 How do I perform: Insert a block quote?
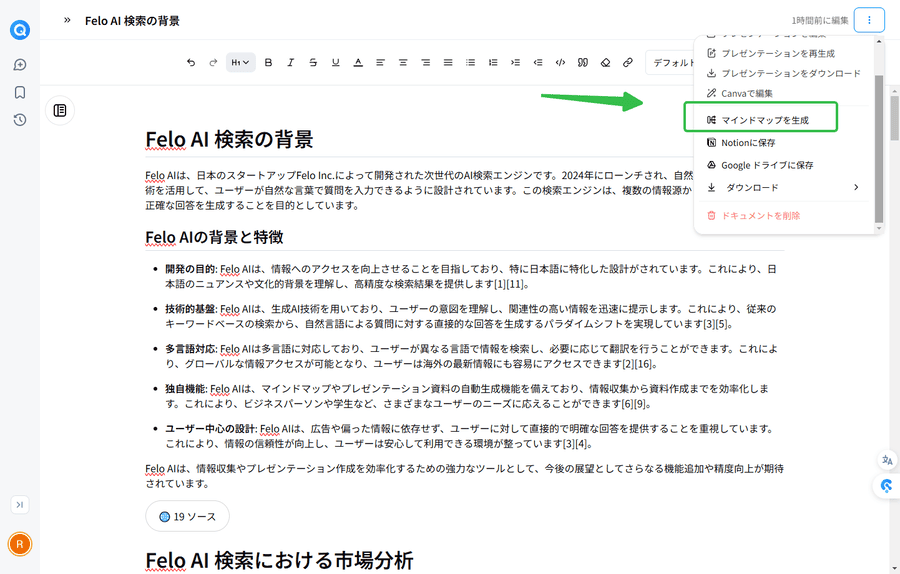pos(583,63)
